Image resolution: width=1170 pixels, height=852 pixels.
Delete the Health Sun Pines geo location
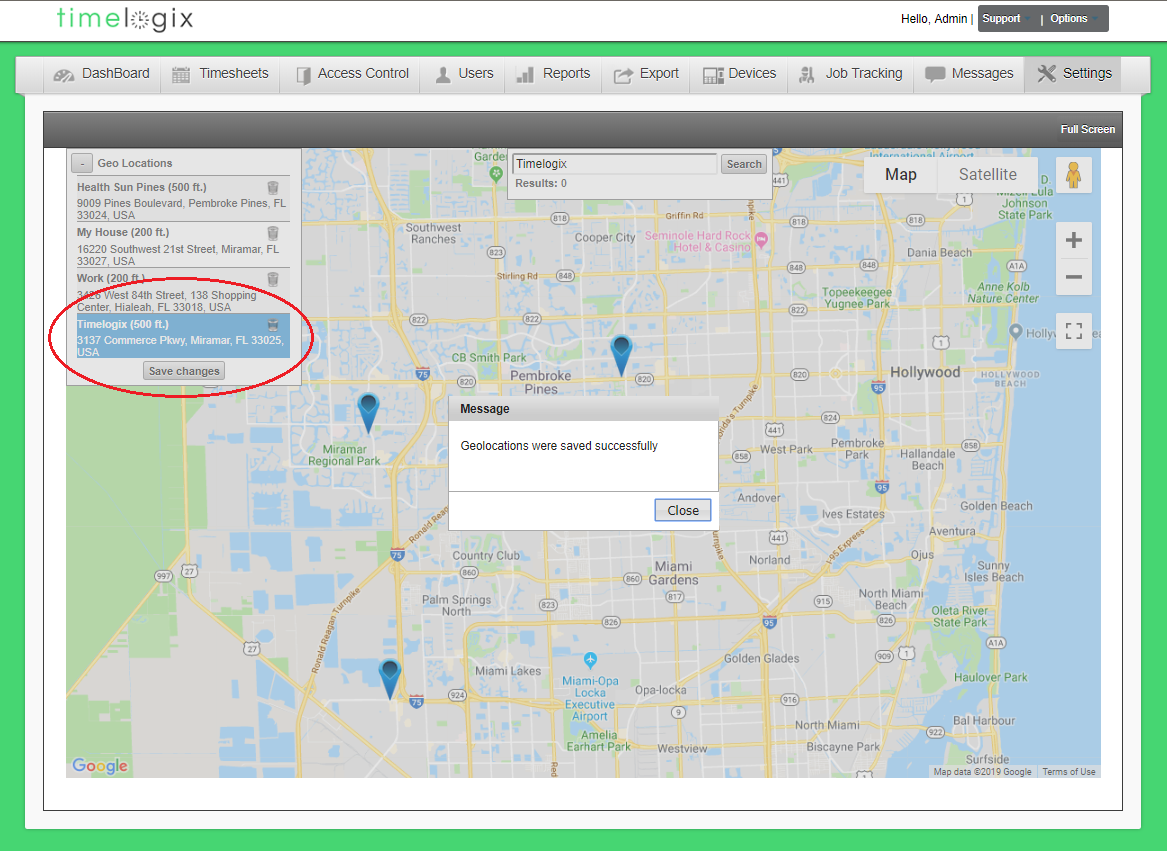click(273, 188)
